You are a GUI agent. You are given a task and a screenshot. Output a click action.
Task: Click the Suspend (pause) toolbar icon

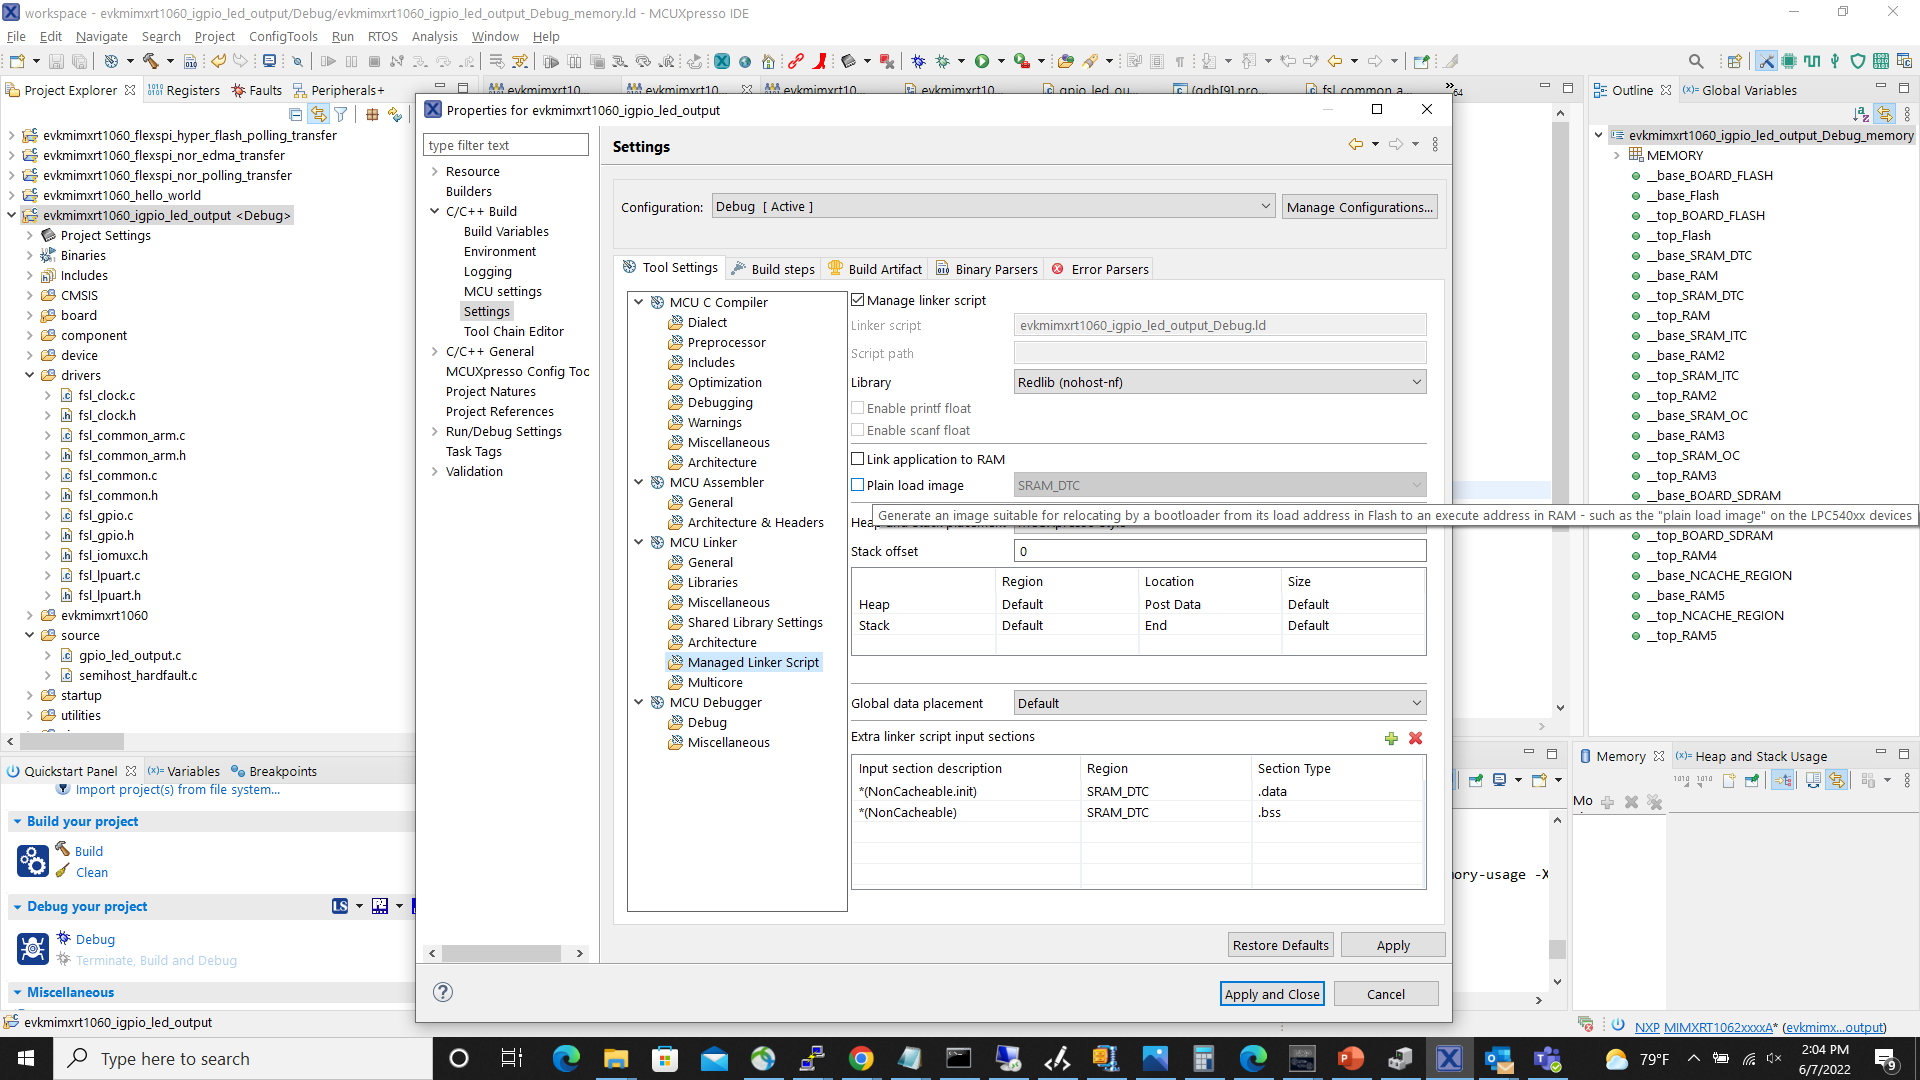tap(352, 61)
